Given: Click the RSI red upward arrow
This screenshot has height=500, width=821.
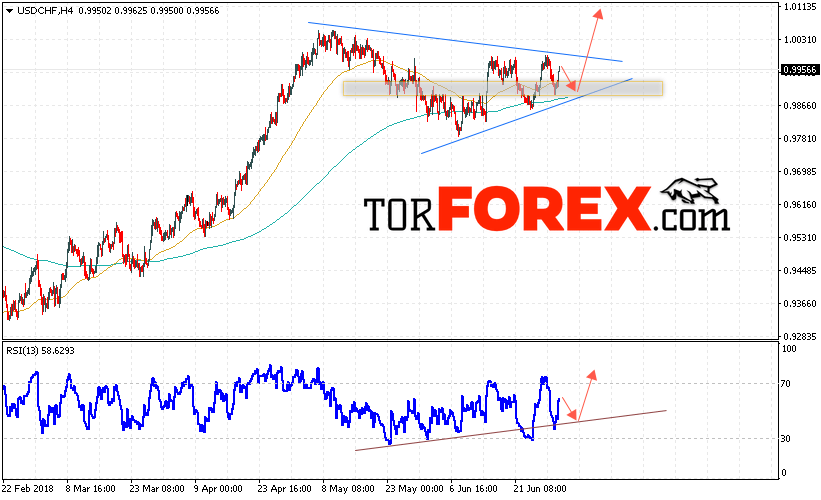Looking at the screenshot, I should (x=586, y=395).
